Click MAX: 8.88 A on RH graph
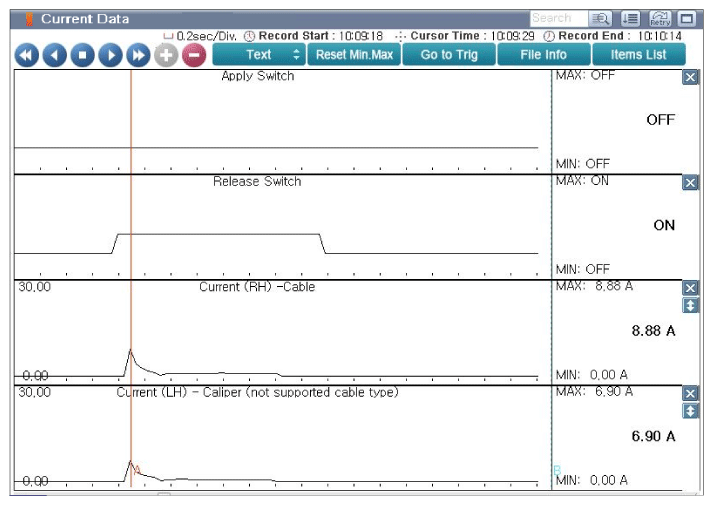Viewport: 713px width, 505px height. (594, 286)
